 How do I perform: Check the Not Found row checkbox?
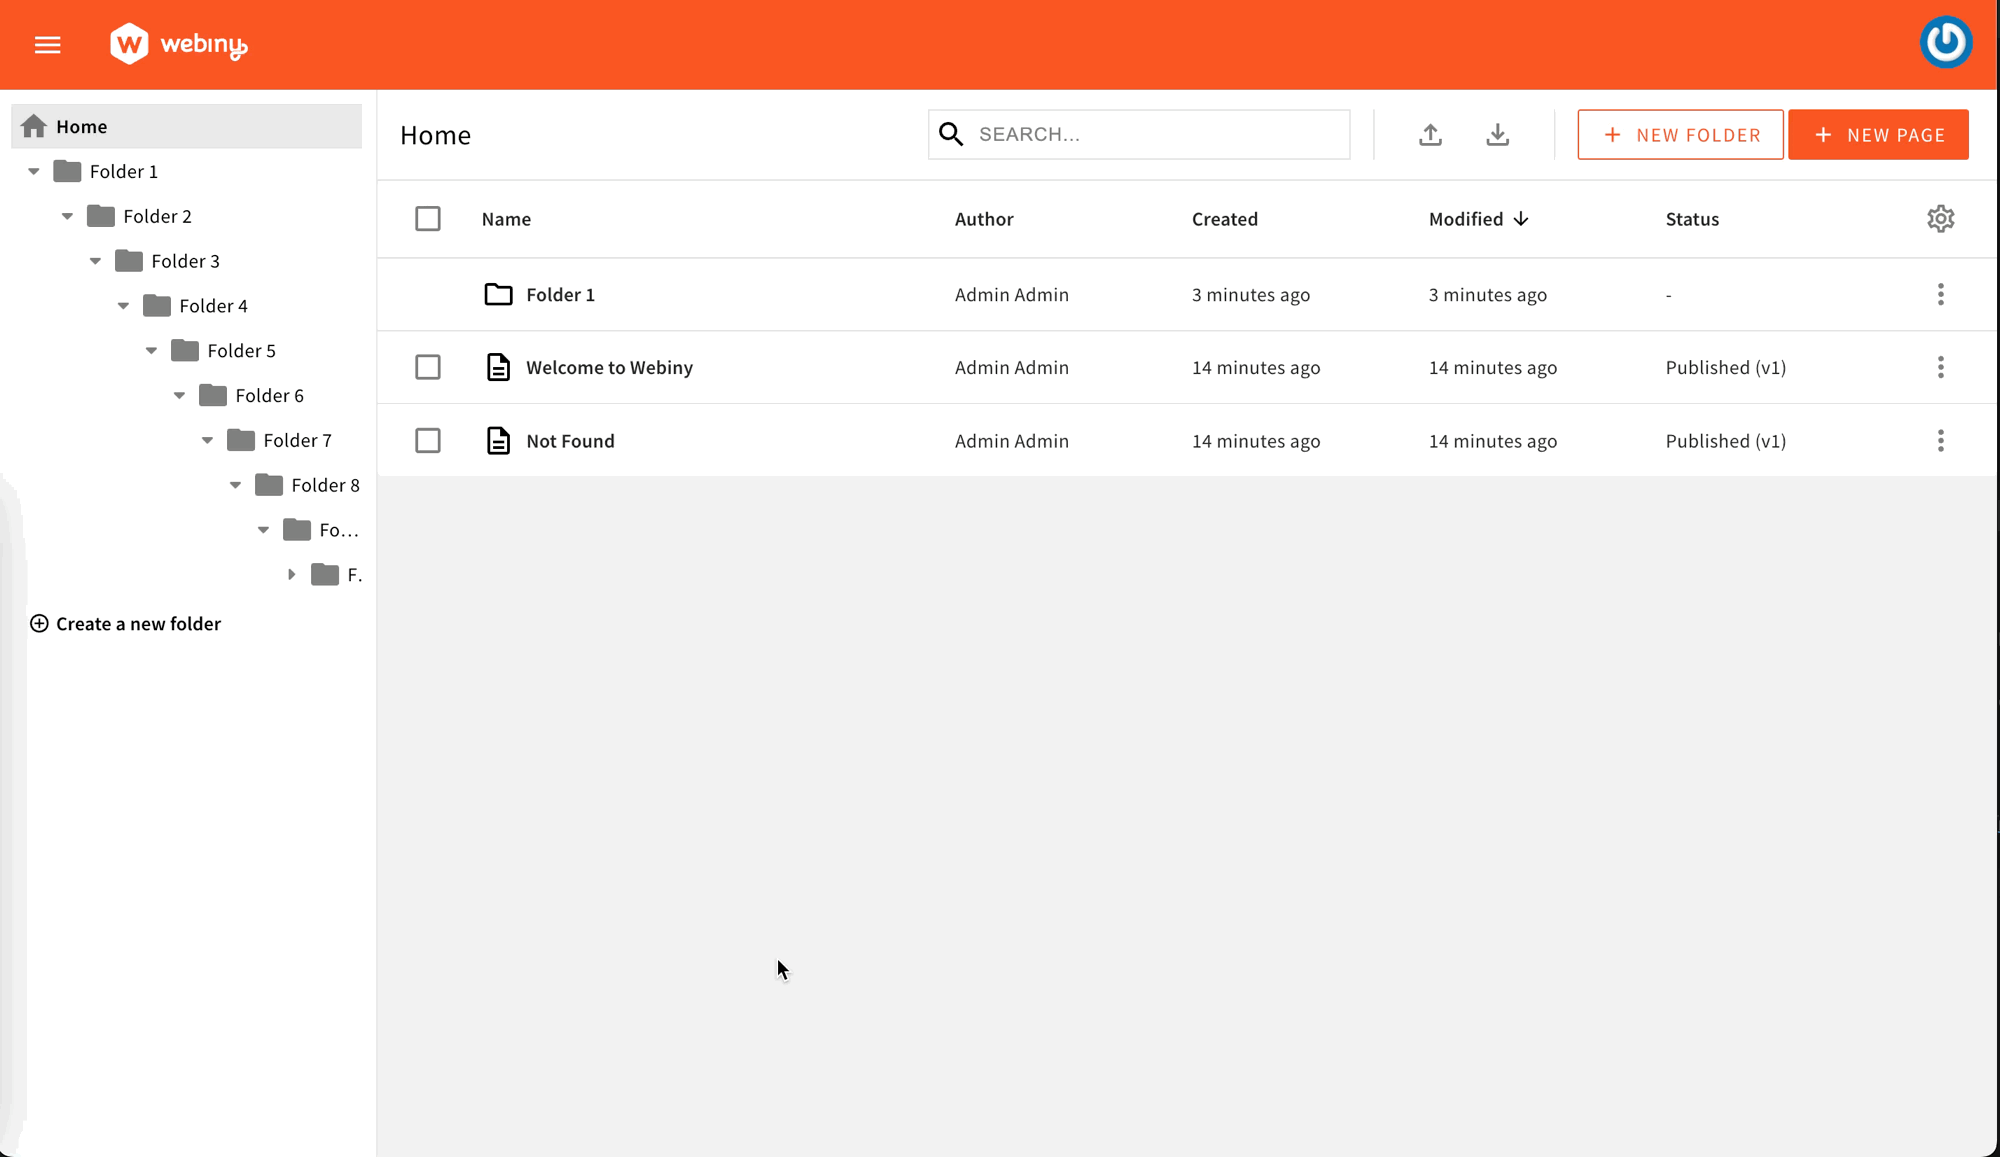pos(428,440)
